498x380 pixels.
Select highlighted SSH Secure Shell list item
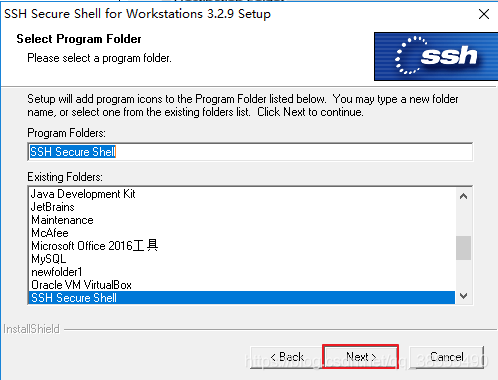point(242,298)
